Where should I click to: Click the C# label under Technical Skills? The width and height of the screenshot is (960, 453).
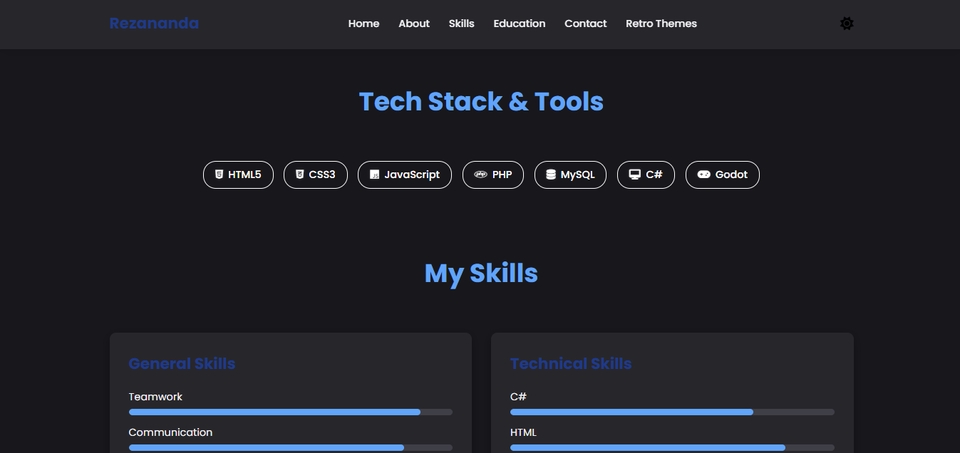518,397
